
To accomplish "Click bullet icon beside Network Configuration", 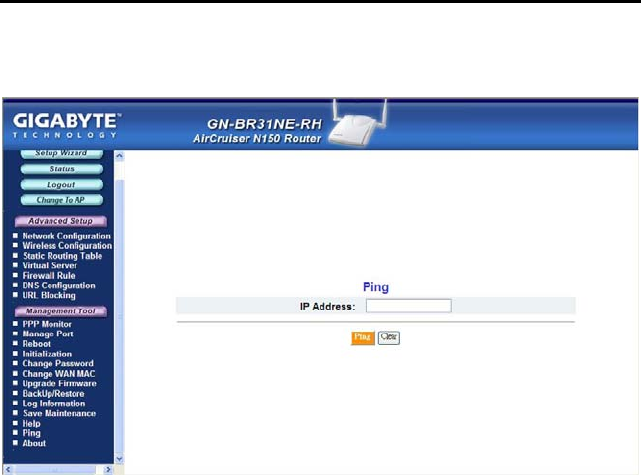I will click(16, 235).
